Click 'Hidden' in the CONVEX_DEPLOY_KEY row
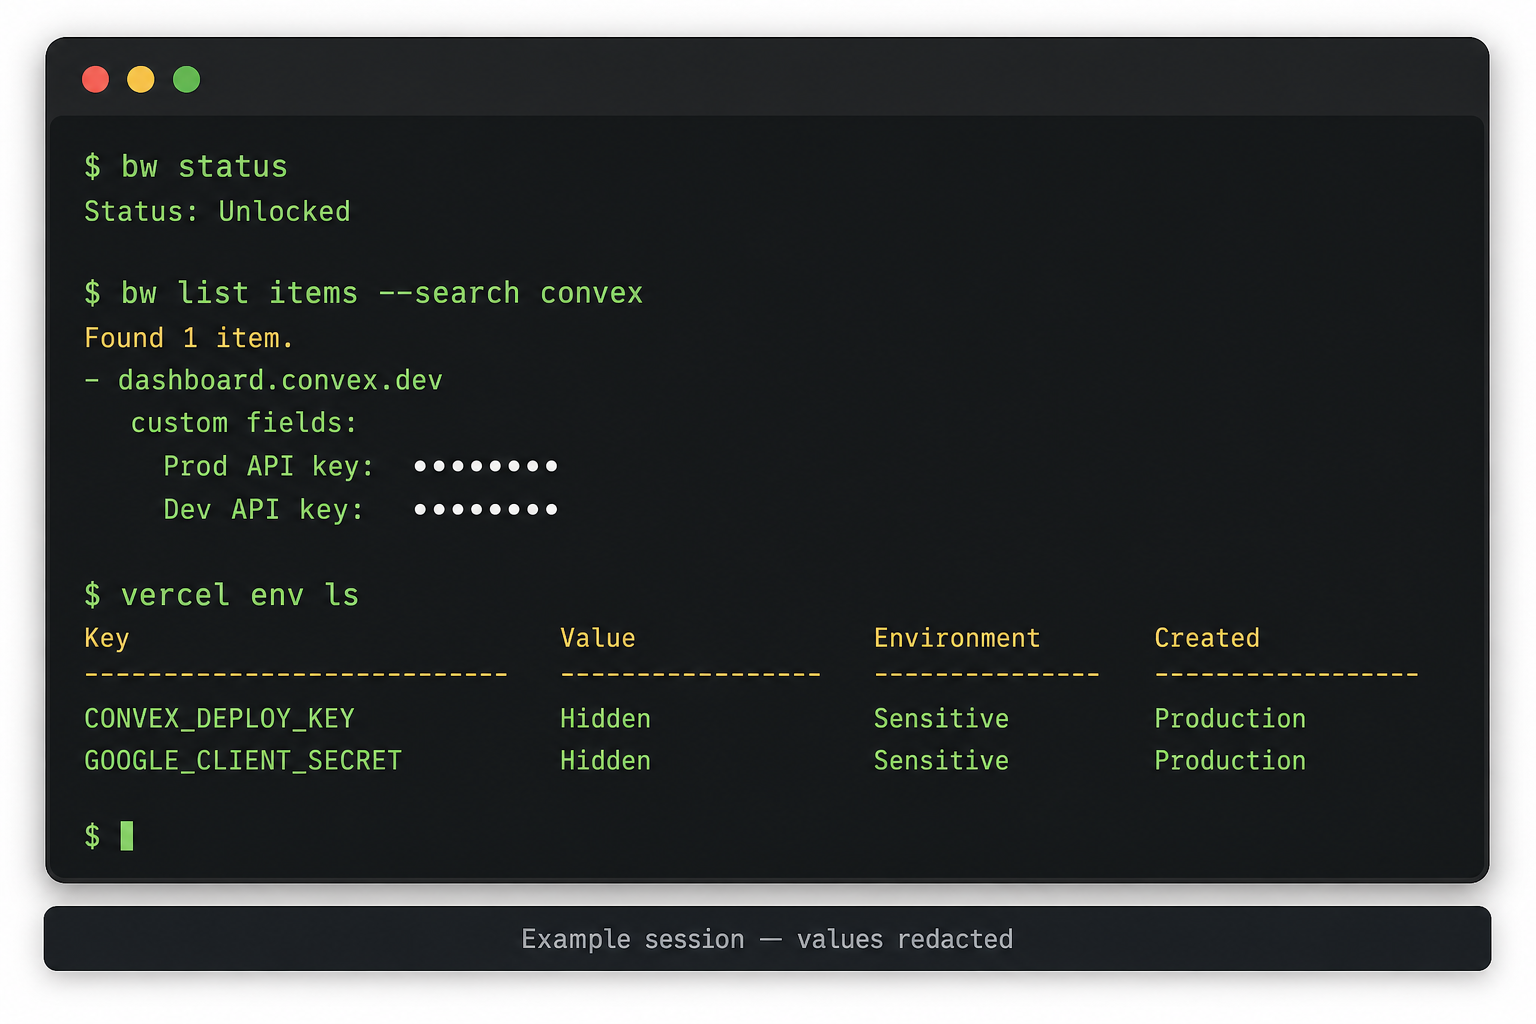Screen dimensions: 1536x1024 coord(605,719)
